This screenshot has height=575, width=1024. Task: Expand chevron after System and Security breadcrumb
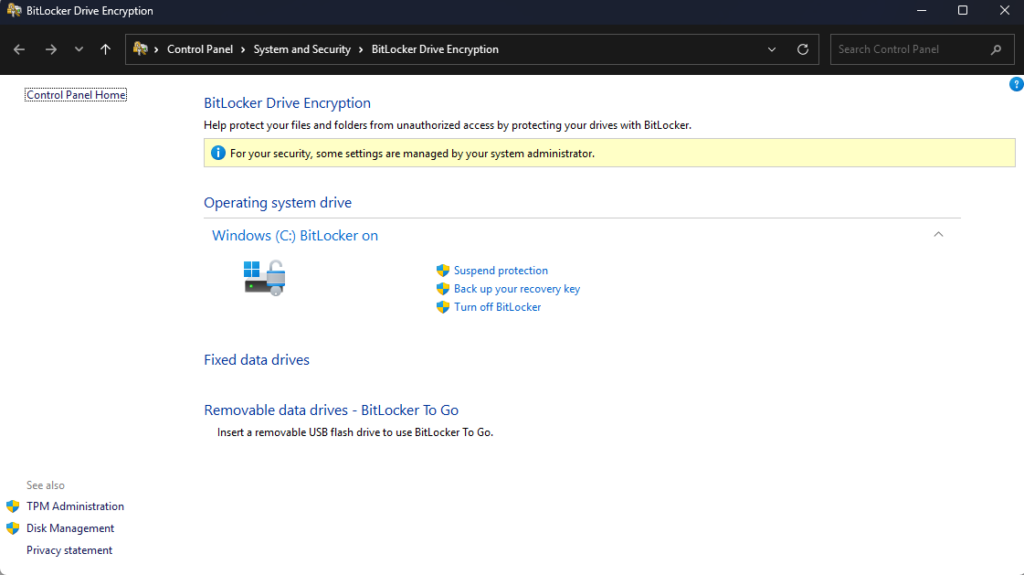click(x=360, y=50)
